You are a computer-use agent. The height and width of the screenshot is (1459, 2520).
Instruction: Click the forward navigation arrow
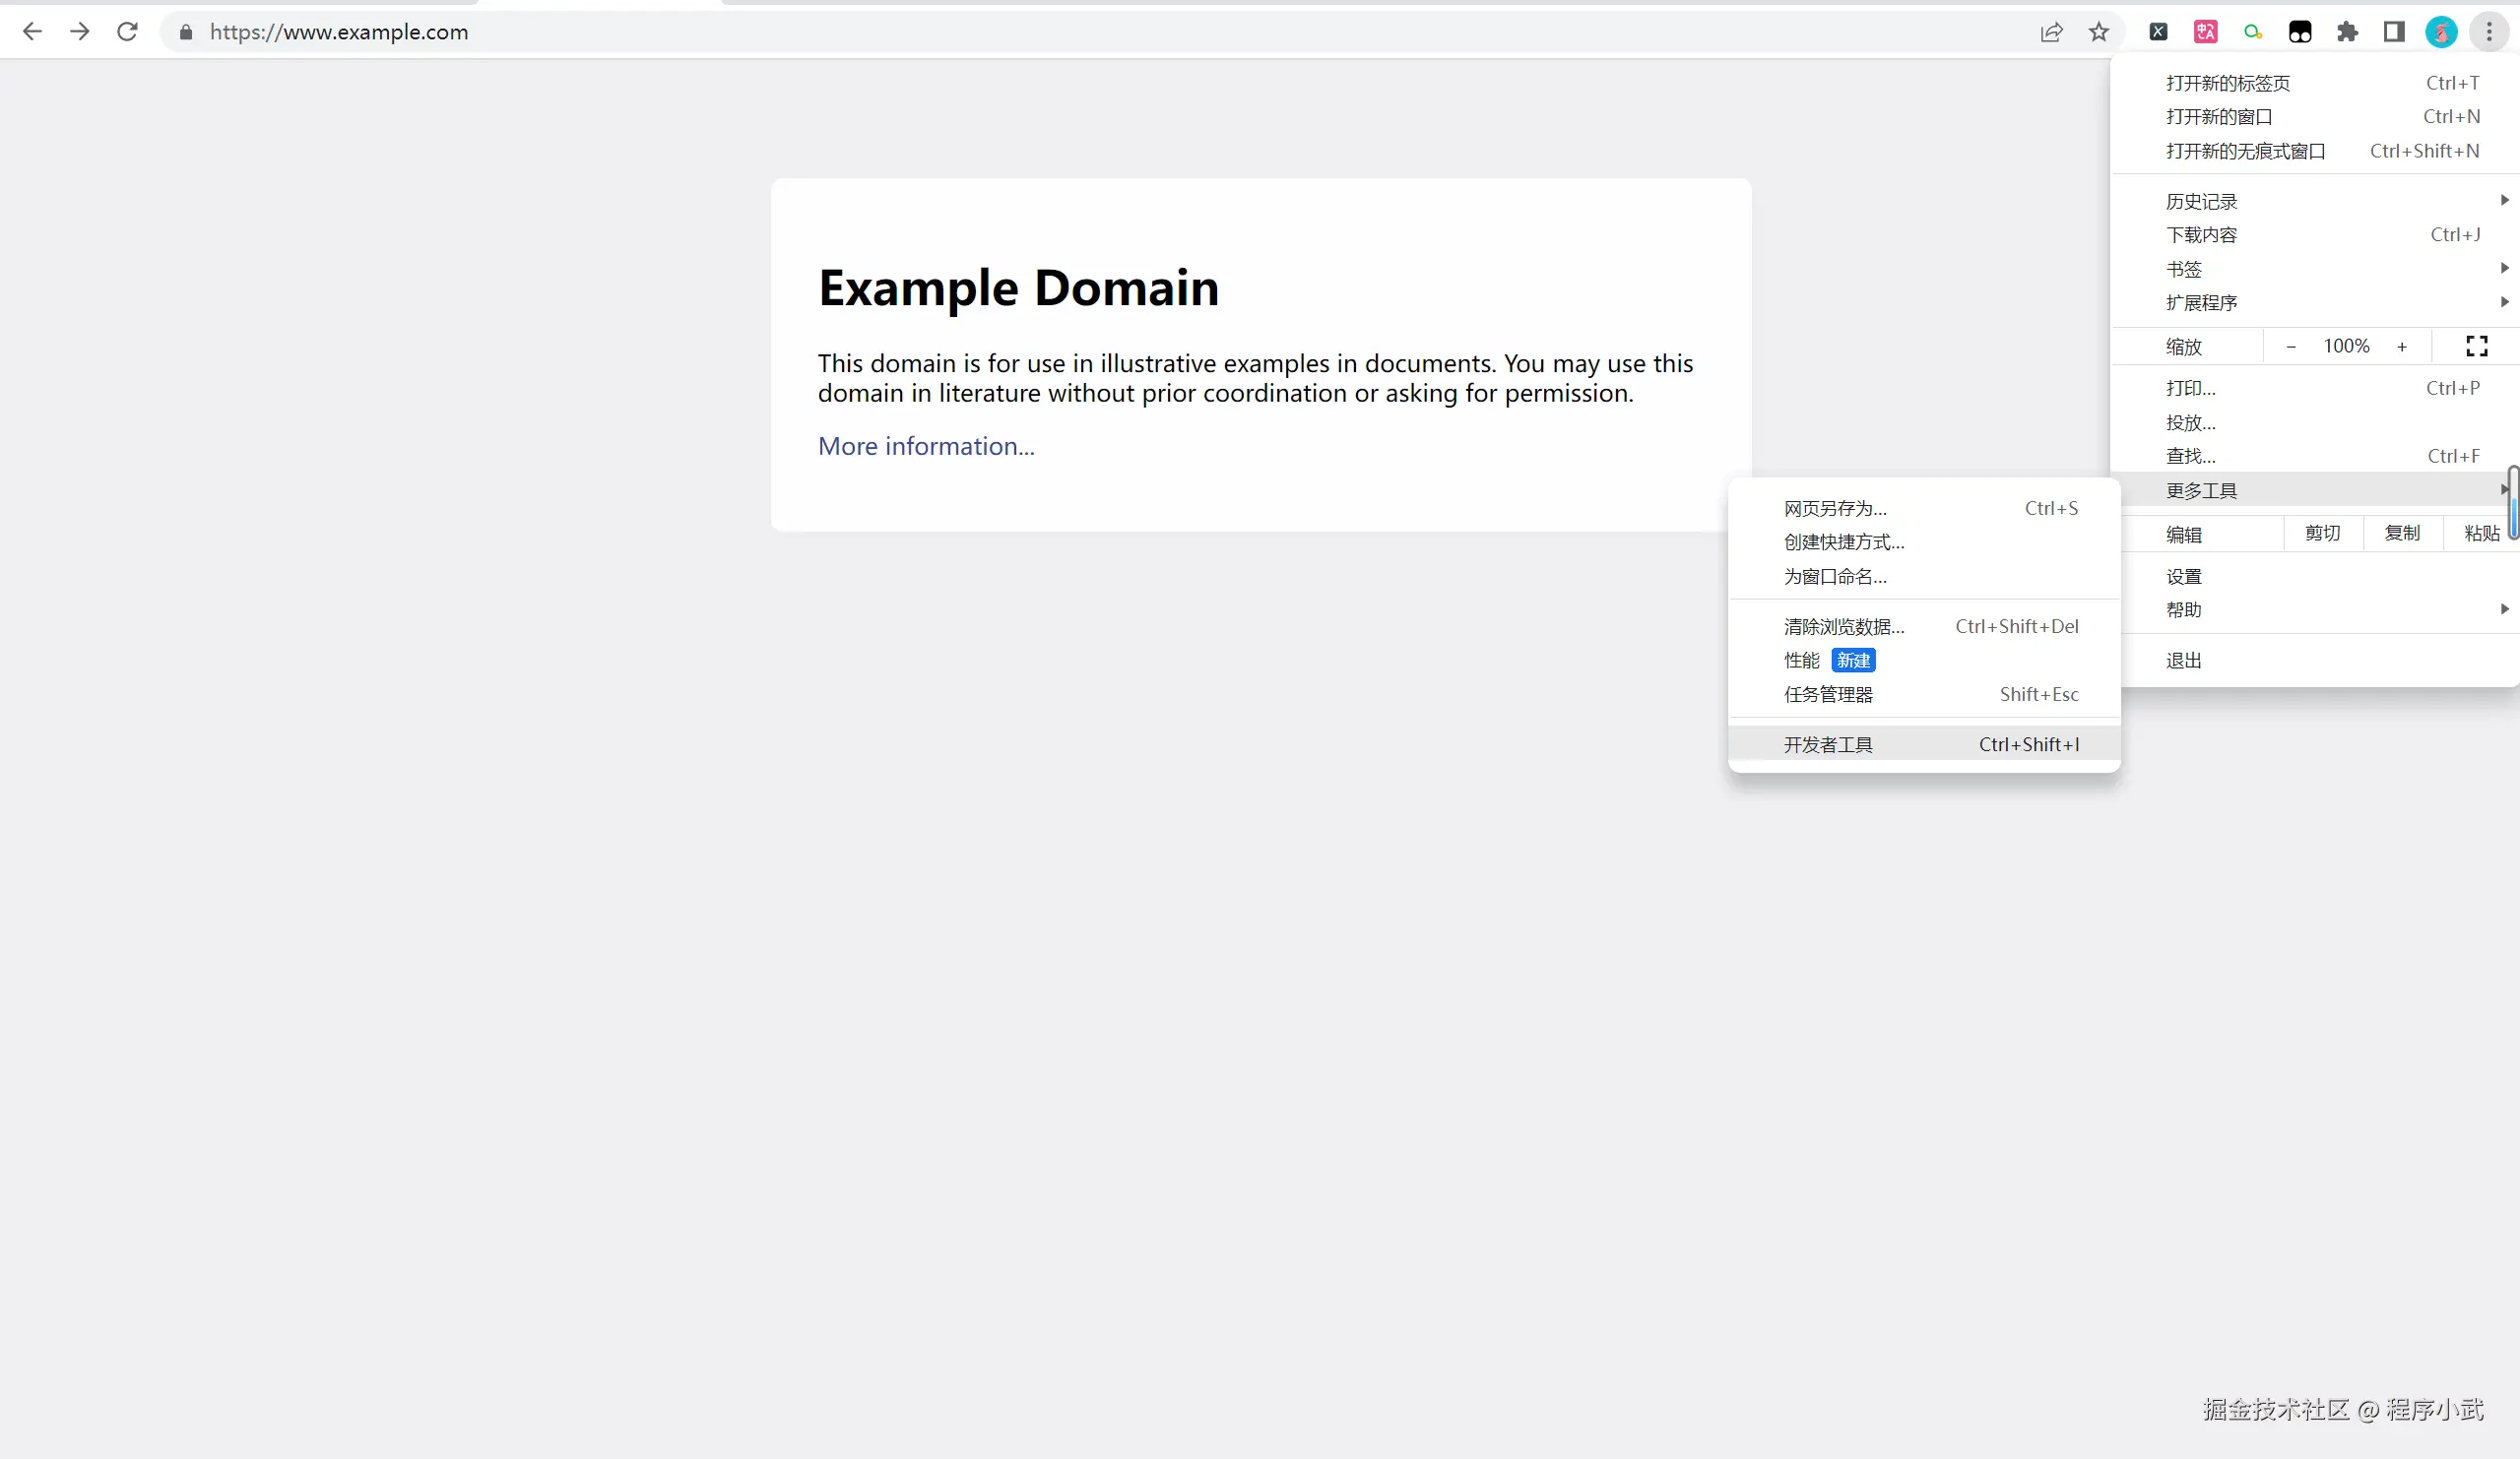tap(80, 32)
